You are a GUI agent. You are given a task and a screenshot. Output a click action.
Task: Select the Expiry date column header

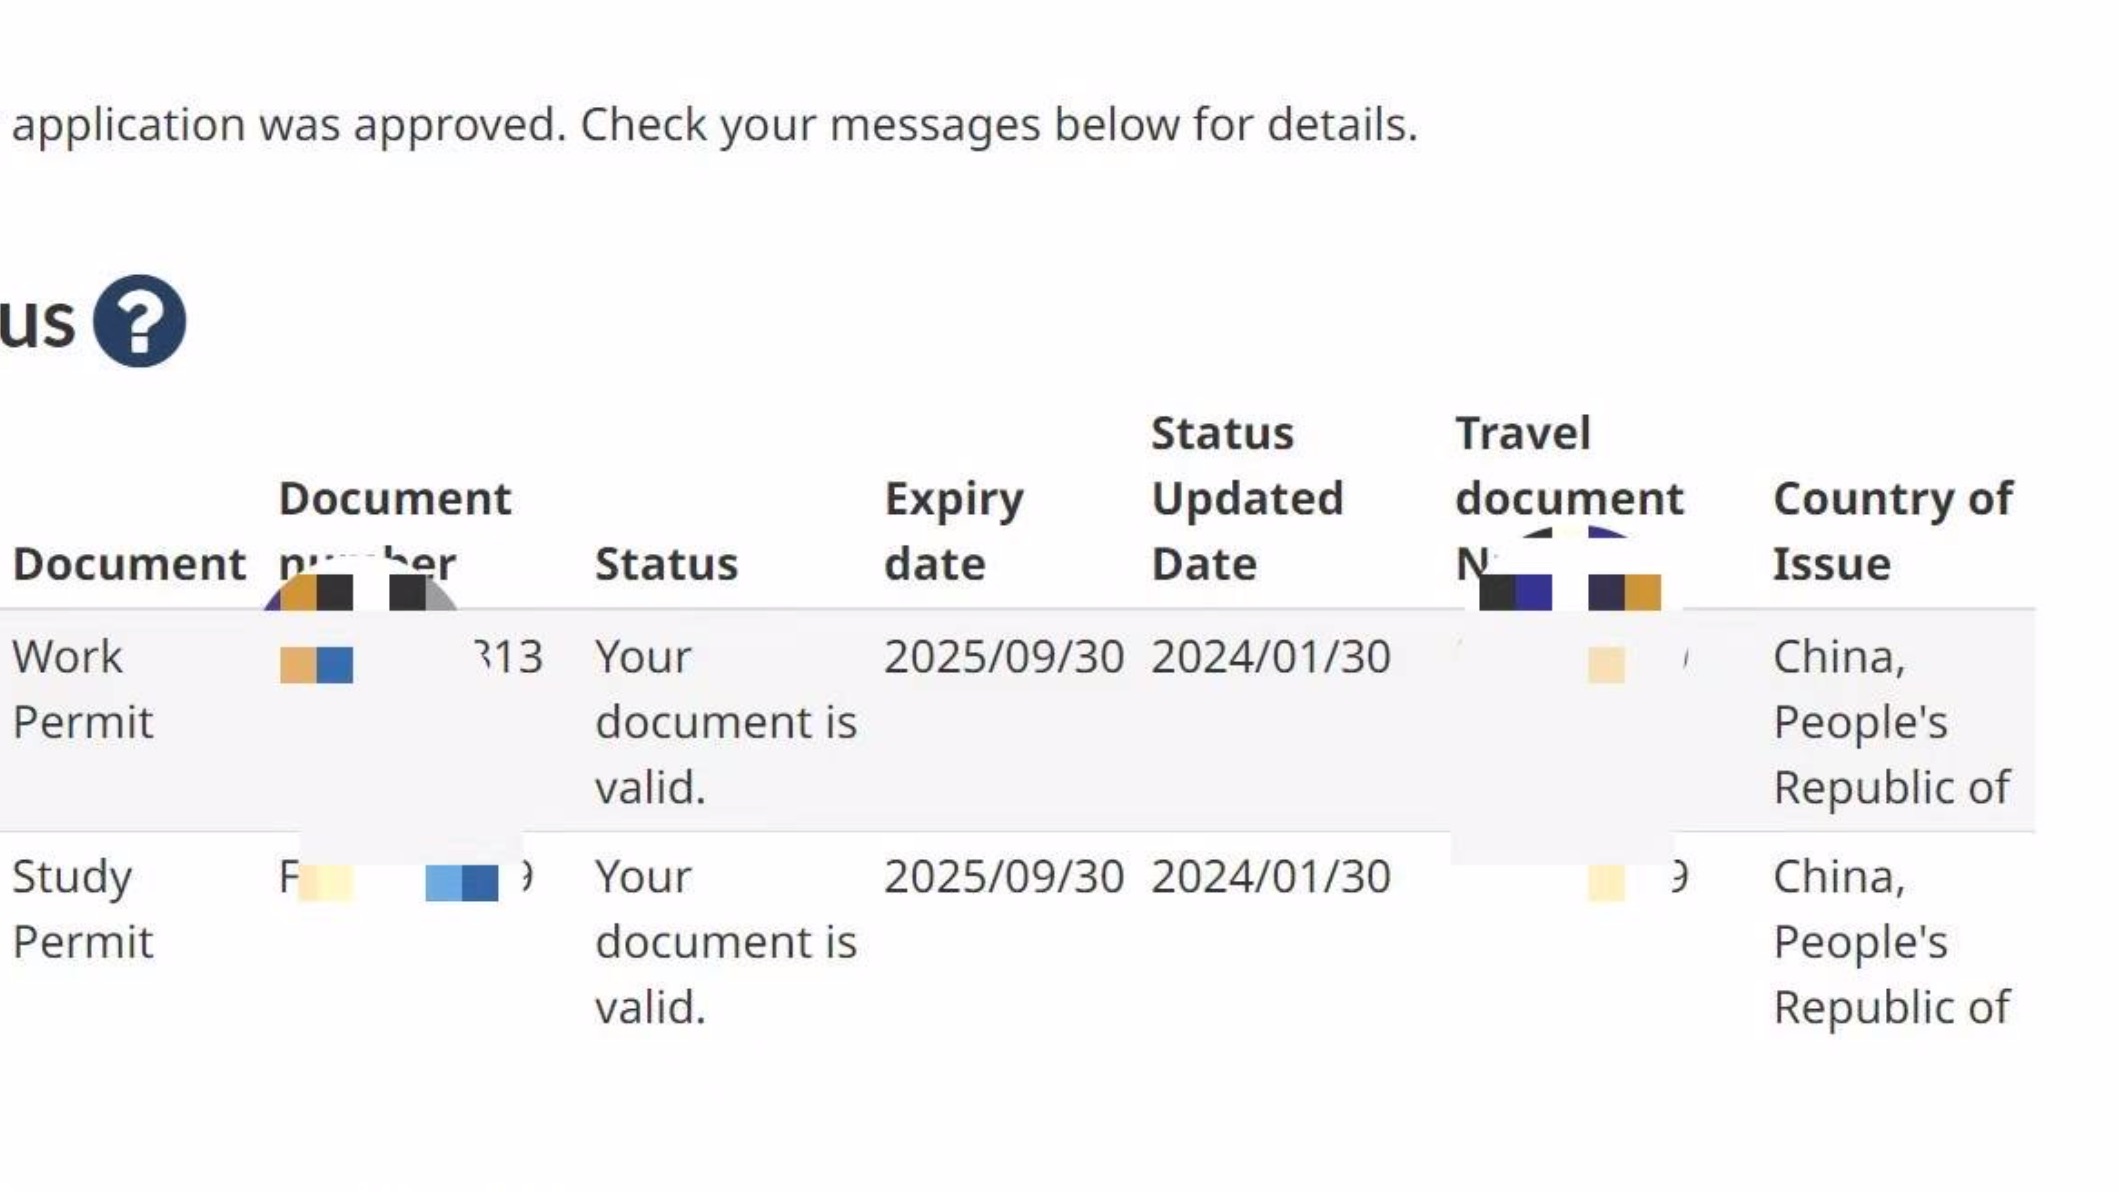pos(954,531)
